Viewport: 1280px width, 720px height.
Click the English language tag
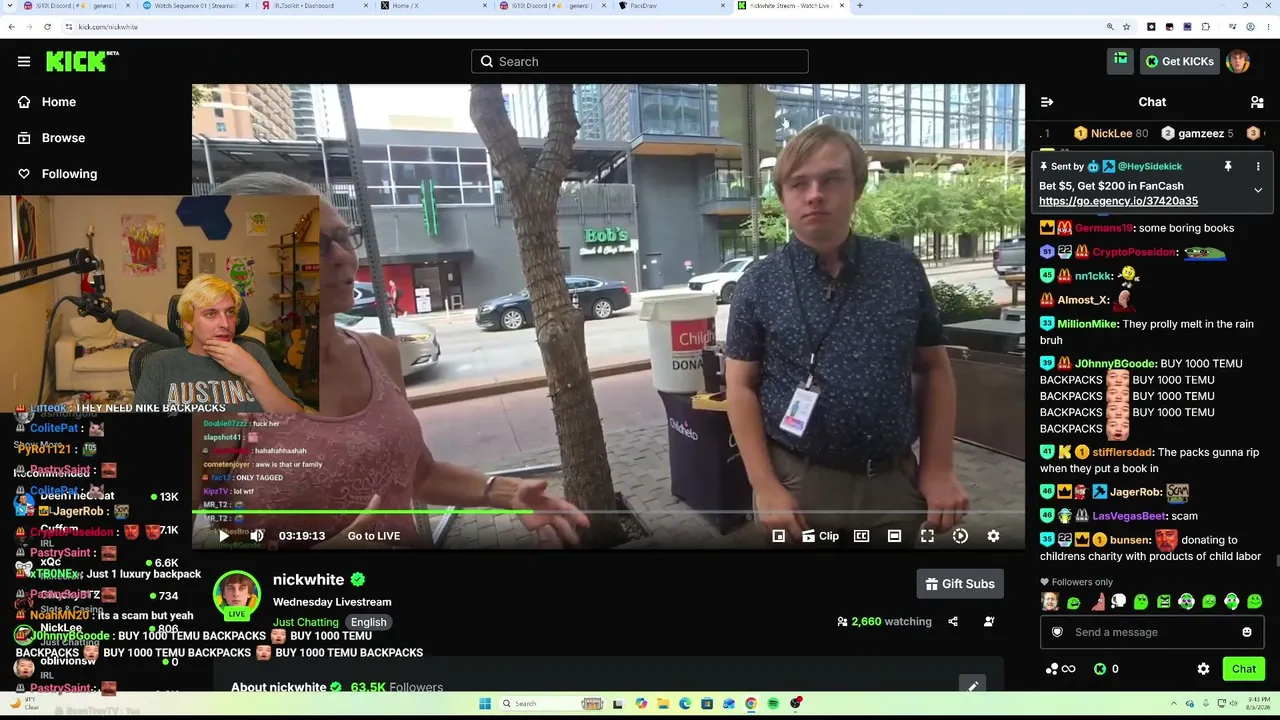tap(368, 622)
